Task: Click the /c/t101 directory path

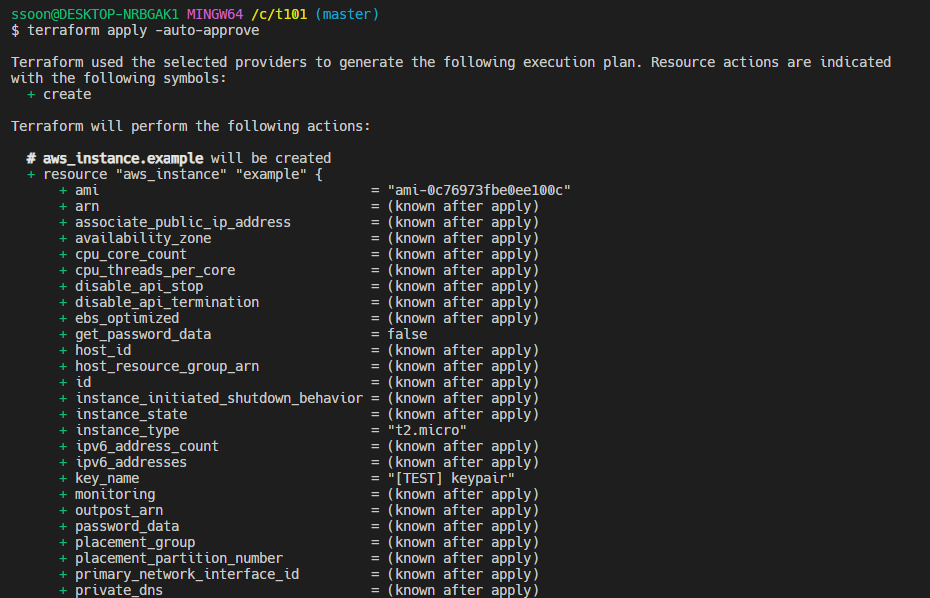Action: pyautogui.click(x=279, y=14)
